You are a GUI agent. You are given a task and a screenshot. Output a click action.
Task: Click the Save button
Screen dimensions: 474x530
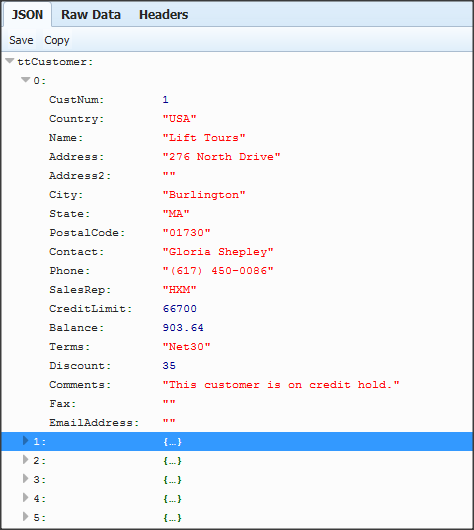(21, 40)
